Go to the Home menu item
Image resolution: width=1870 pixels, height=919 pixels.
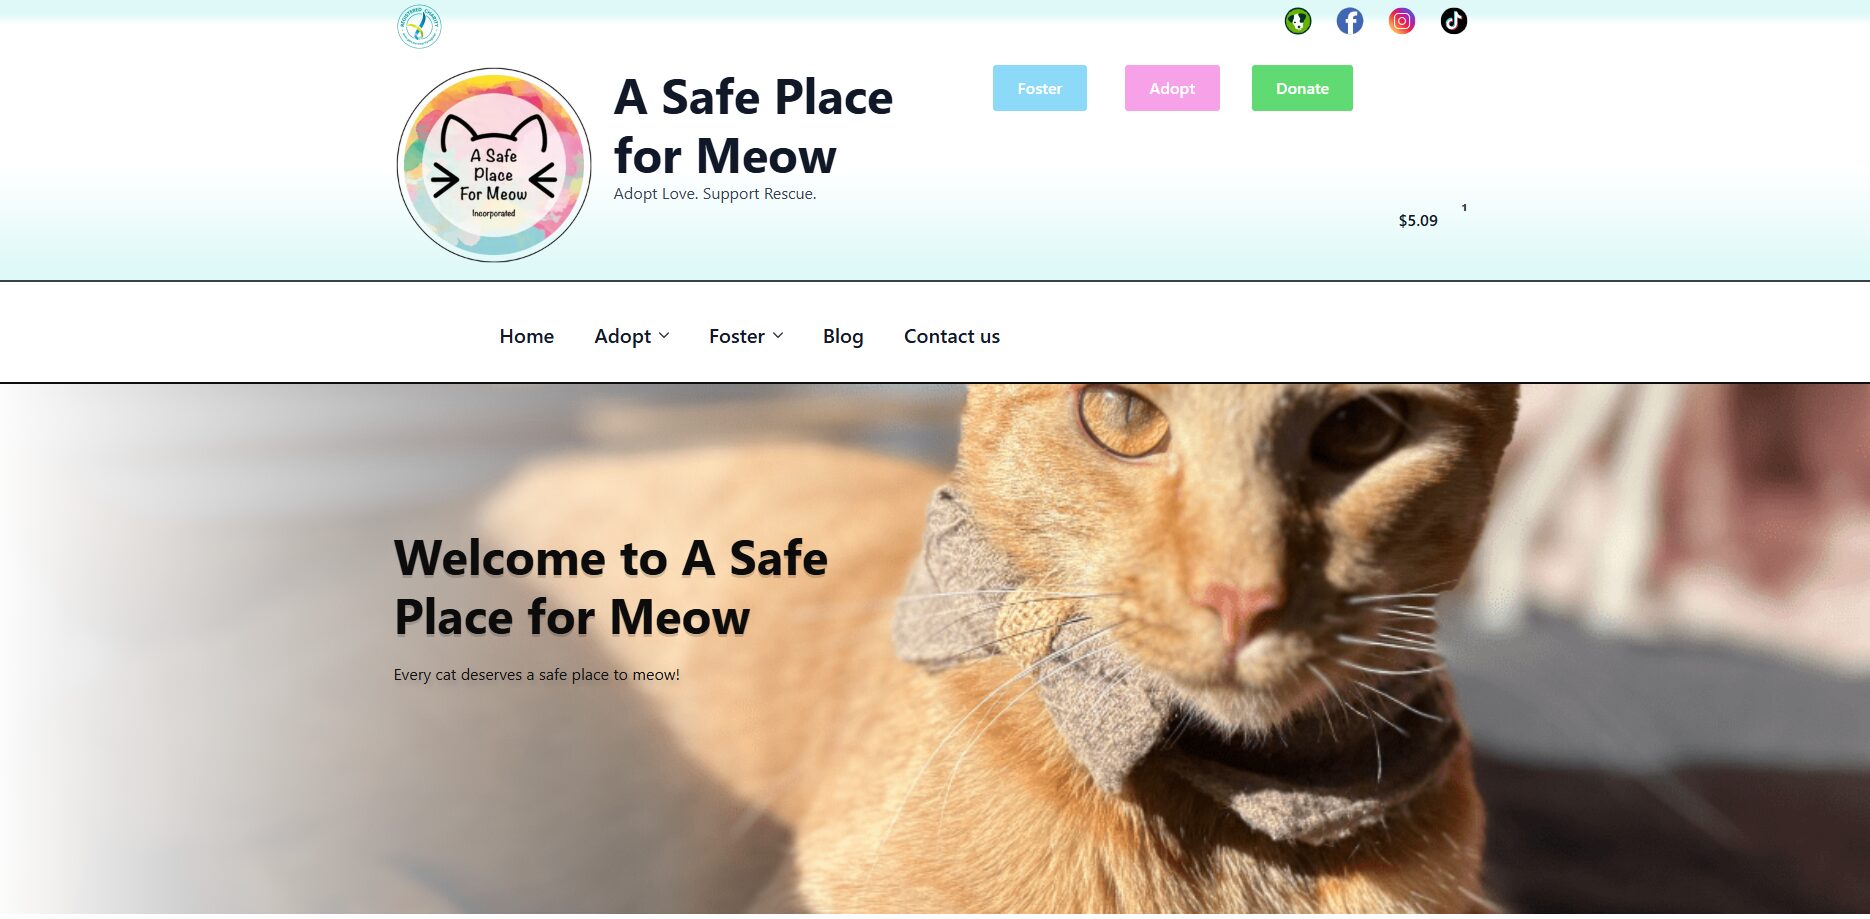tap(527, 336)
